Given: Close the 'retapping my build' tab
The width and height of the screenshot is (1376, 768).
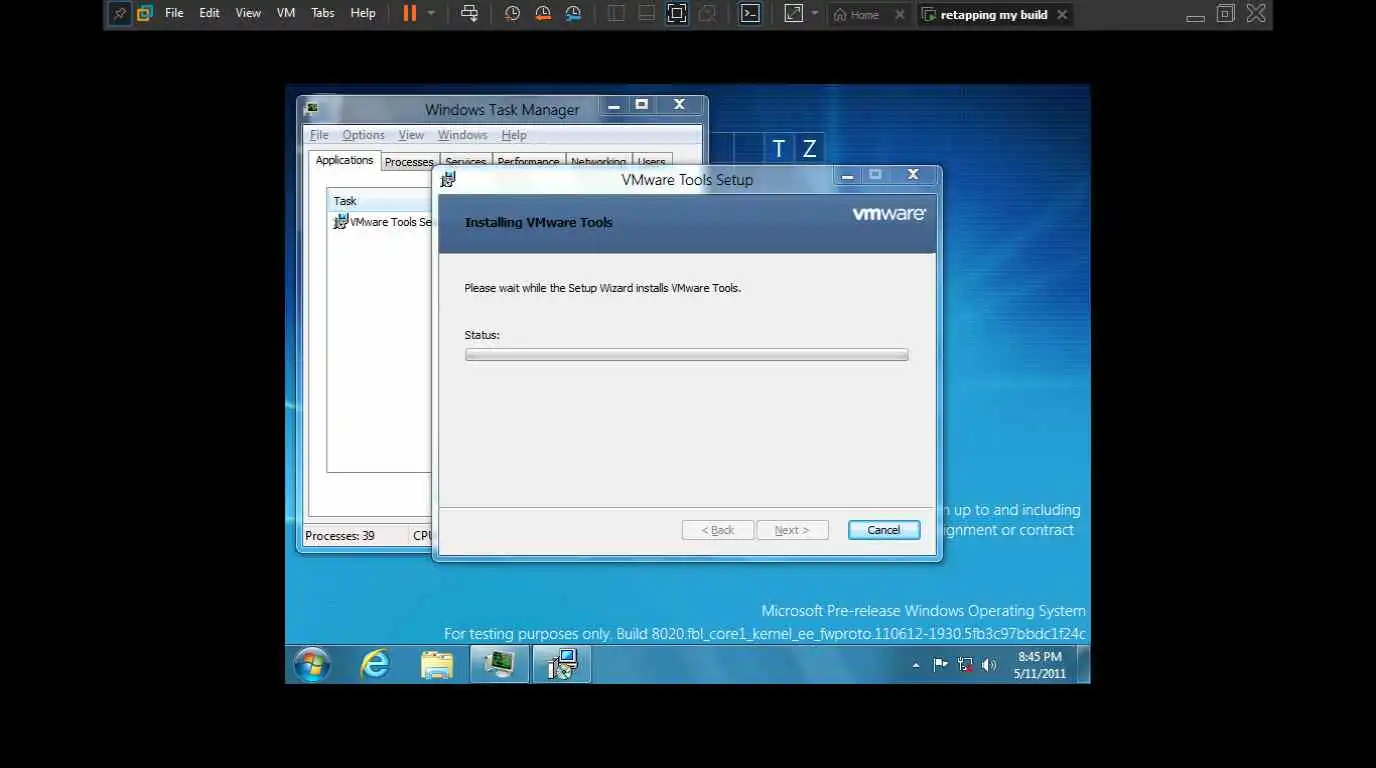Looking at the screenshot, I should [x=1062, y=15].
